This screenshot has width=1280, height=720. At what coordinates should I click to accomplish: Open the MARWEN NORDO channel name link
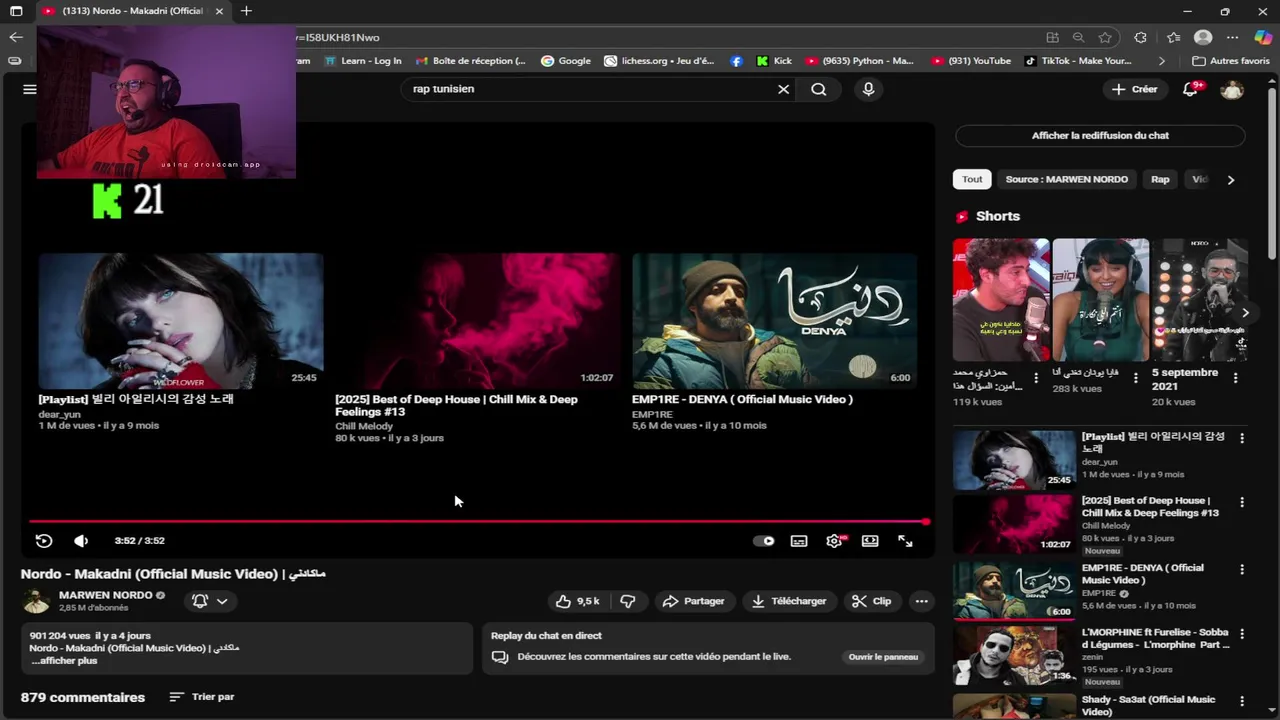click(106, 595)
